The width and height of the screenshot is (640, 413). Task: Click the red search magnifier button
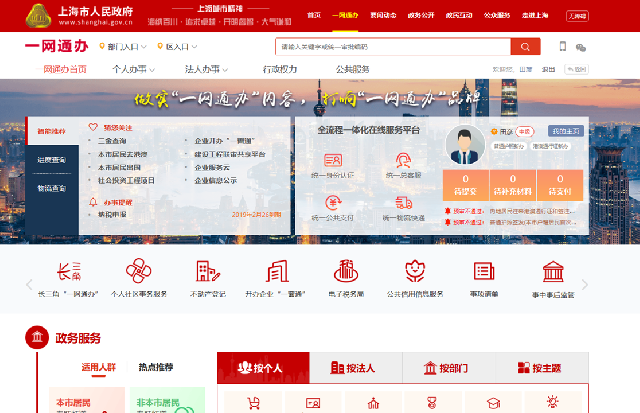click(525, 47)
